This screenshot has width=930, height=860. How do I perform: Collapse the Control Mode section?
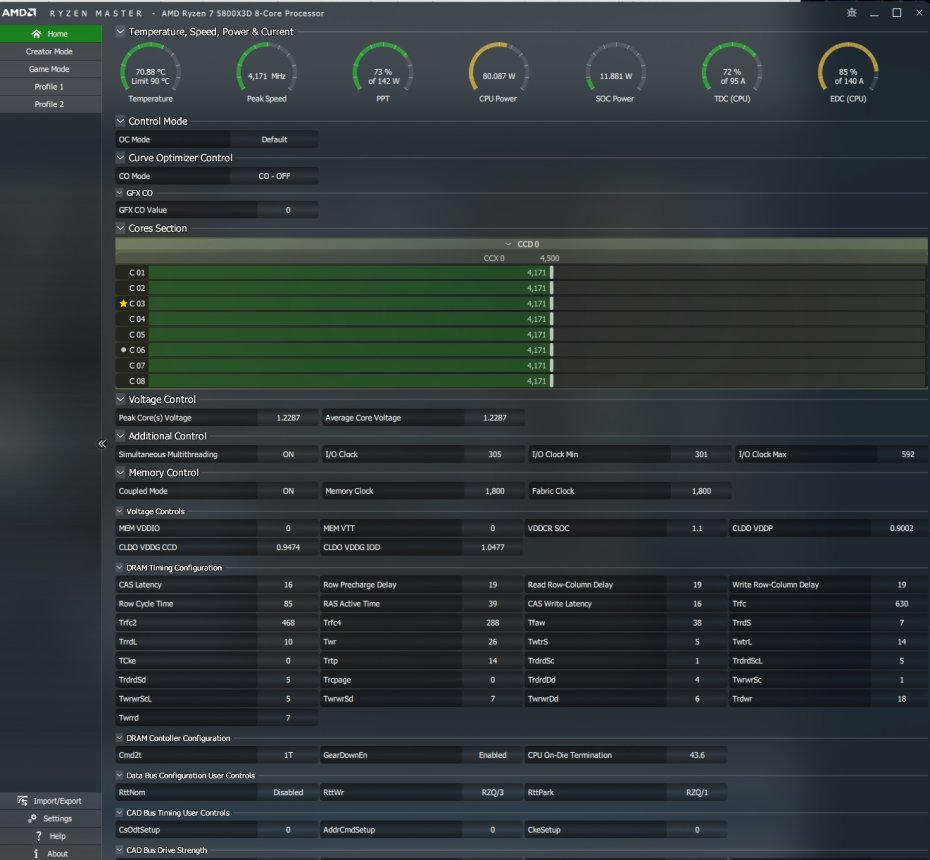pyautogui.click(x=120, y=121)
